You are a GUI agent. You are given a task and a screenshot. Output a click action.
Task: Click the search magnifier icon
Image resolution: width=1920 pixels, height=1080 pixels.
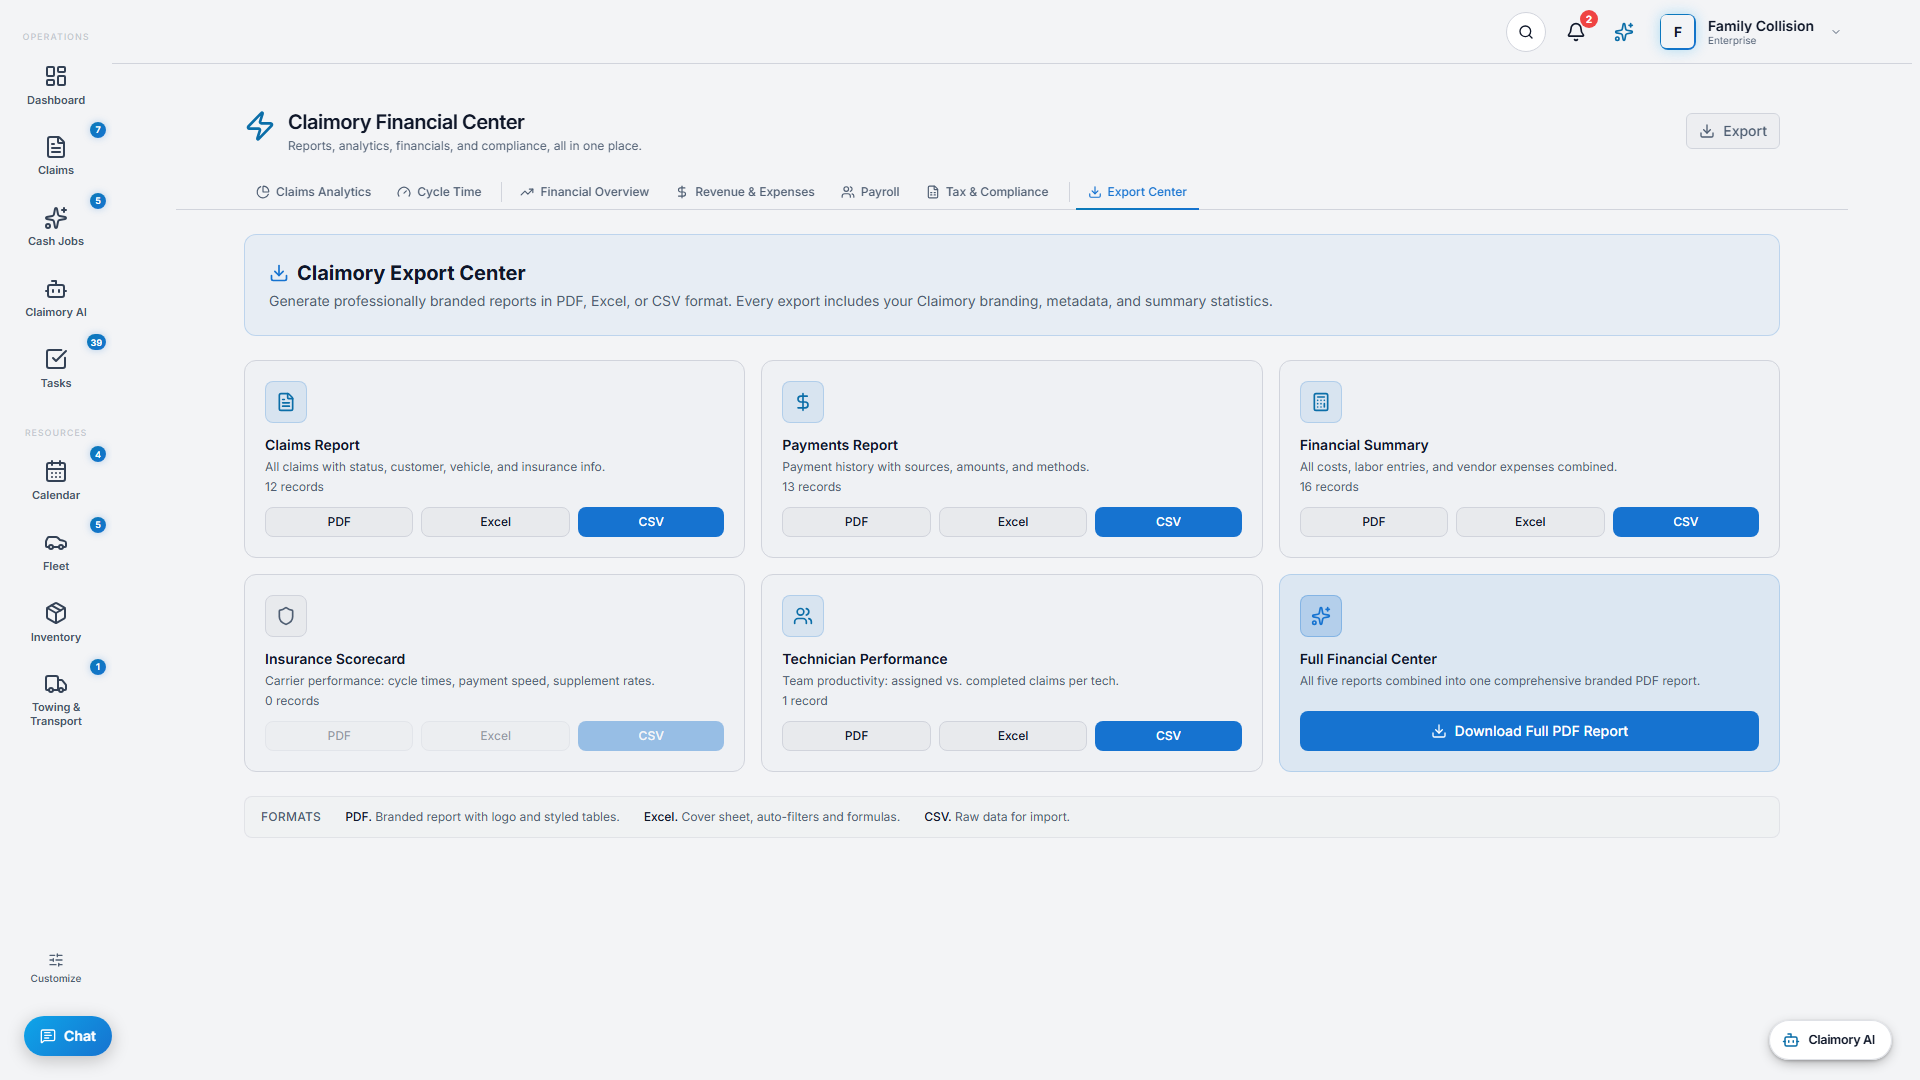[x=1526, y=32]
